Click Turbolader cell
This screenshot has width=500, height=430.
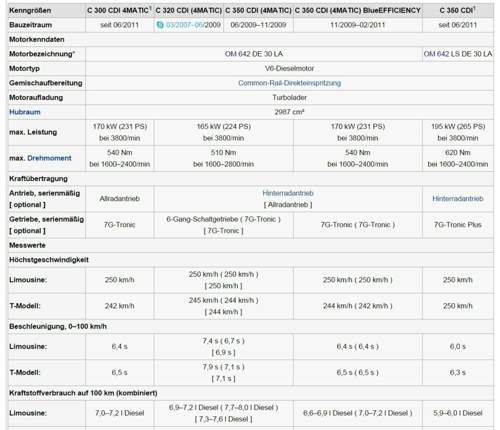tap(289, 97)
